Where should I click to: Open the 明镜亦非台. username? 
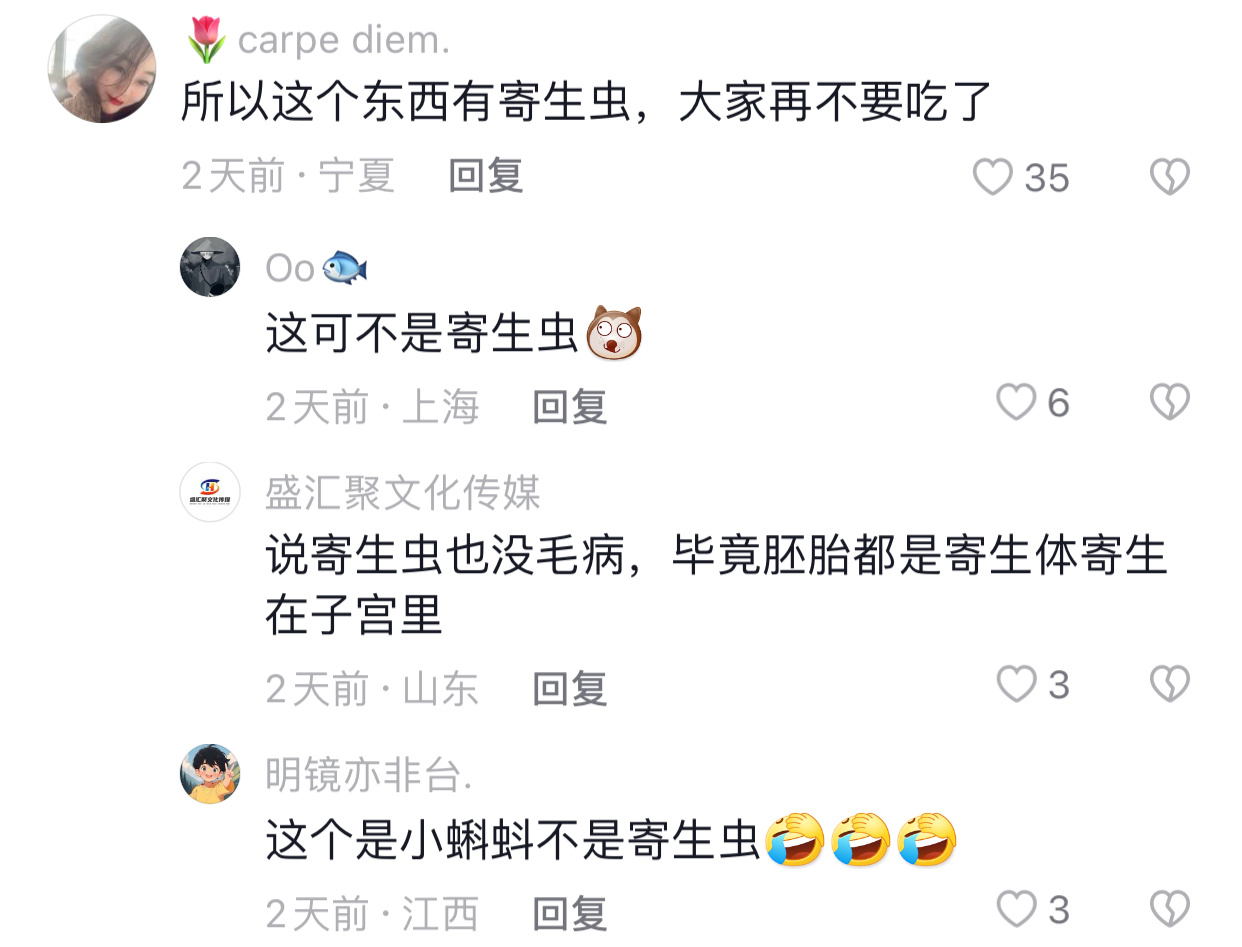(x=365, y=776)
